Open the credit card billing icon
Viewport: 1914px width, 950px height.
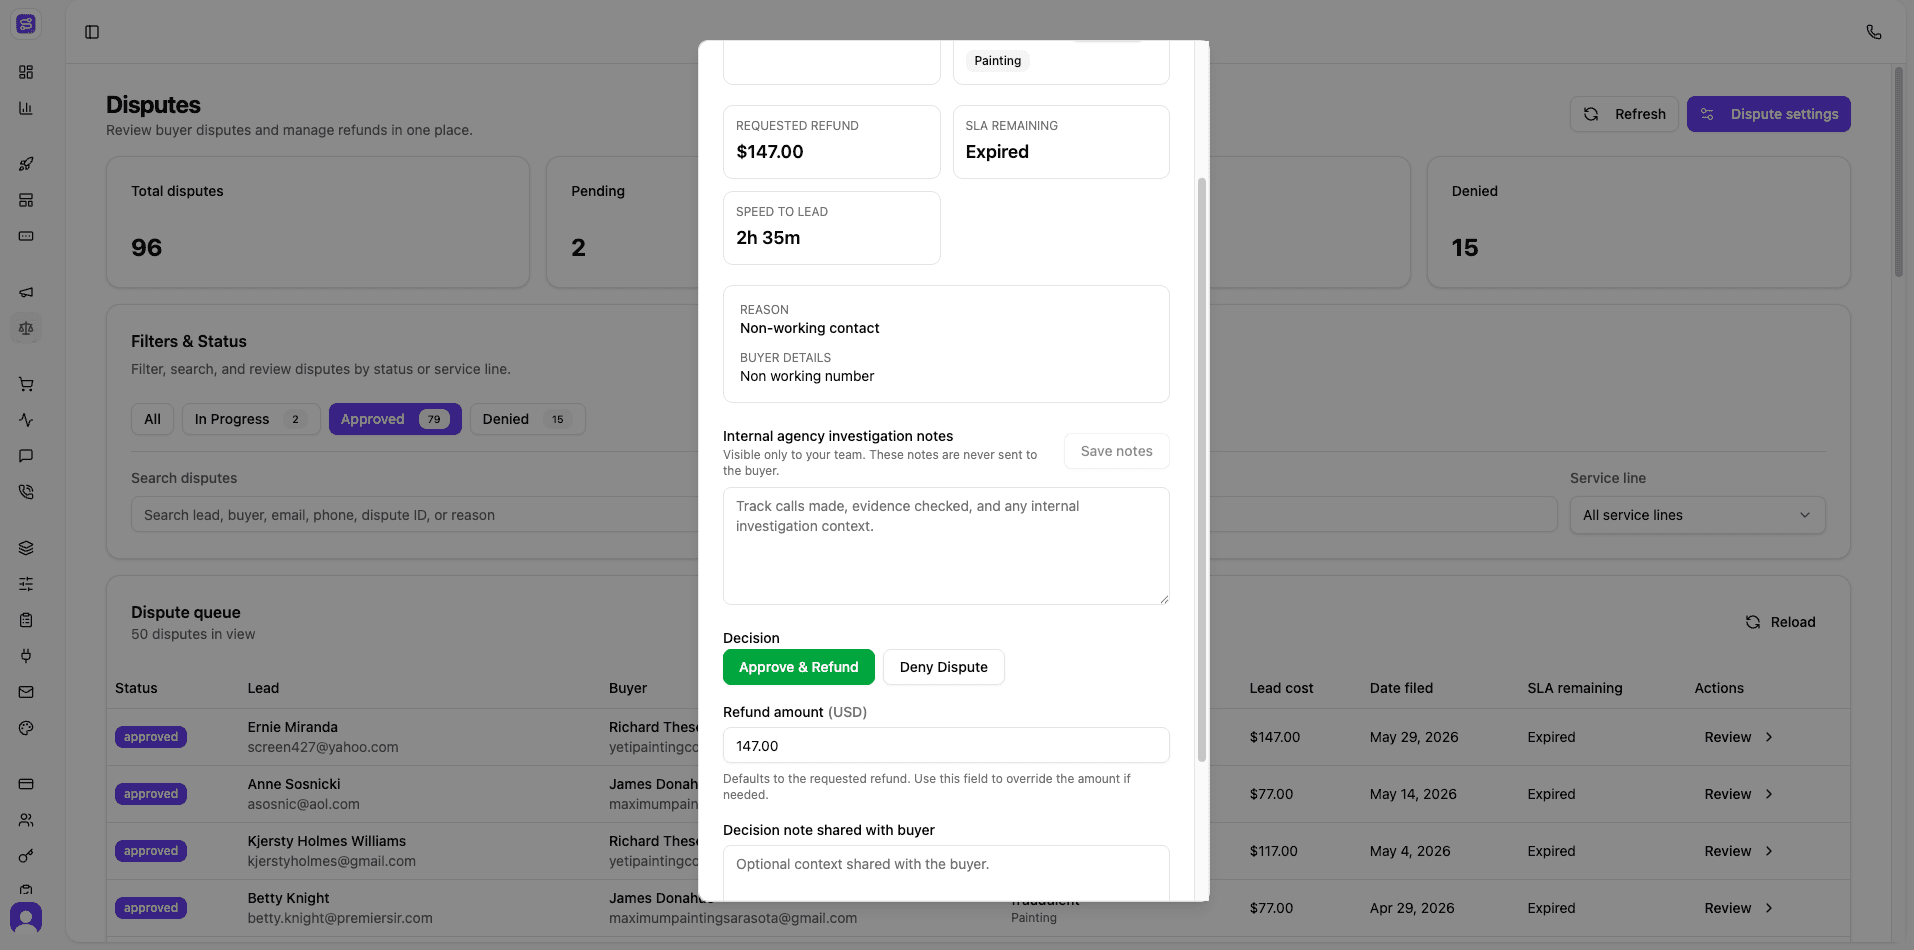tap(26, 784)
